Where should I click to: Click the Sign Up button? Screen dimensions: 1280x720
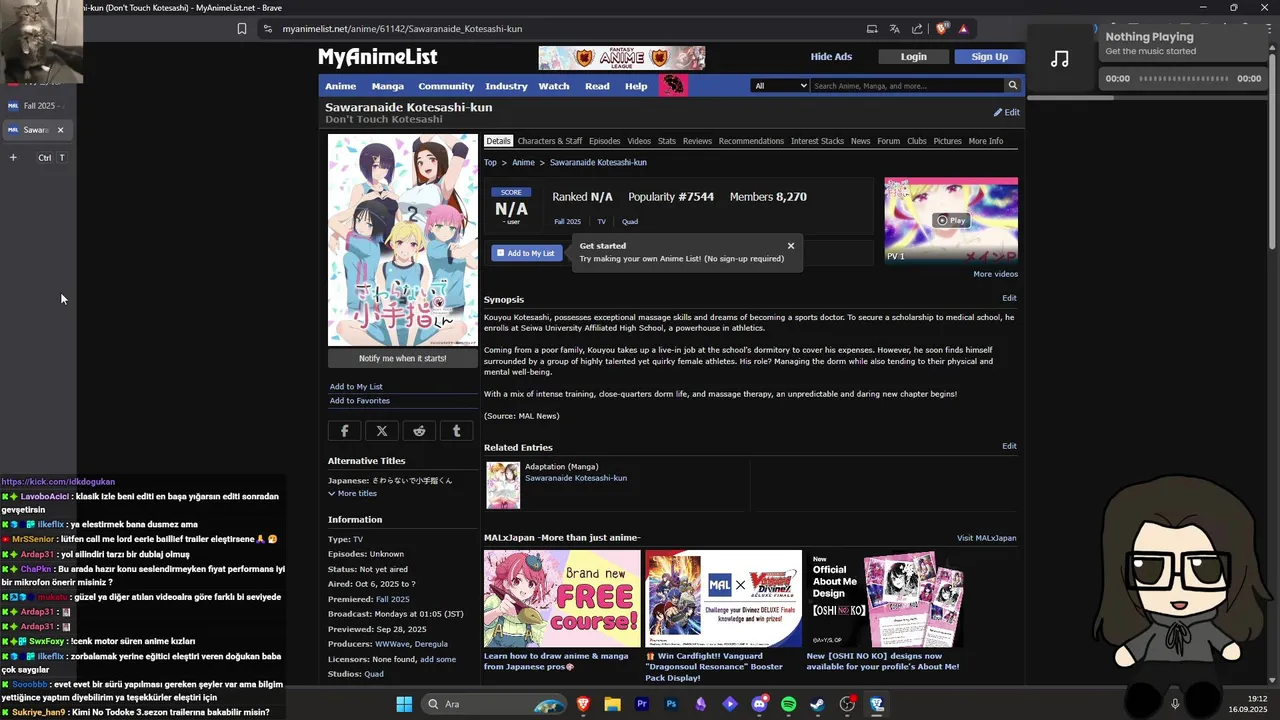pyautogui.click(x=989, y=57)
